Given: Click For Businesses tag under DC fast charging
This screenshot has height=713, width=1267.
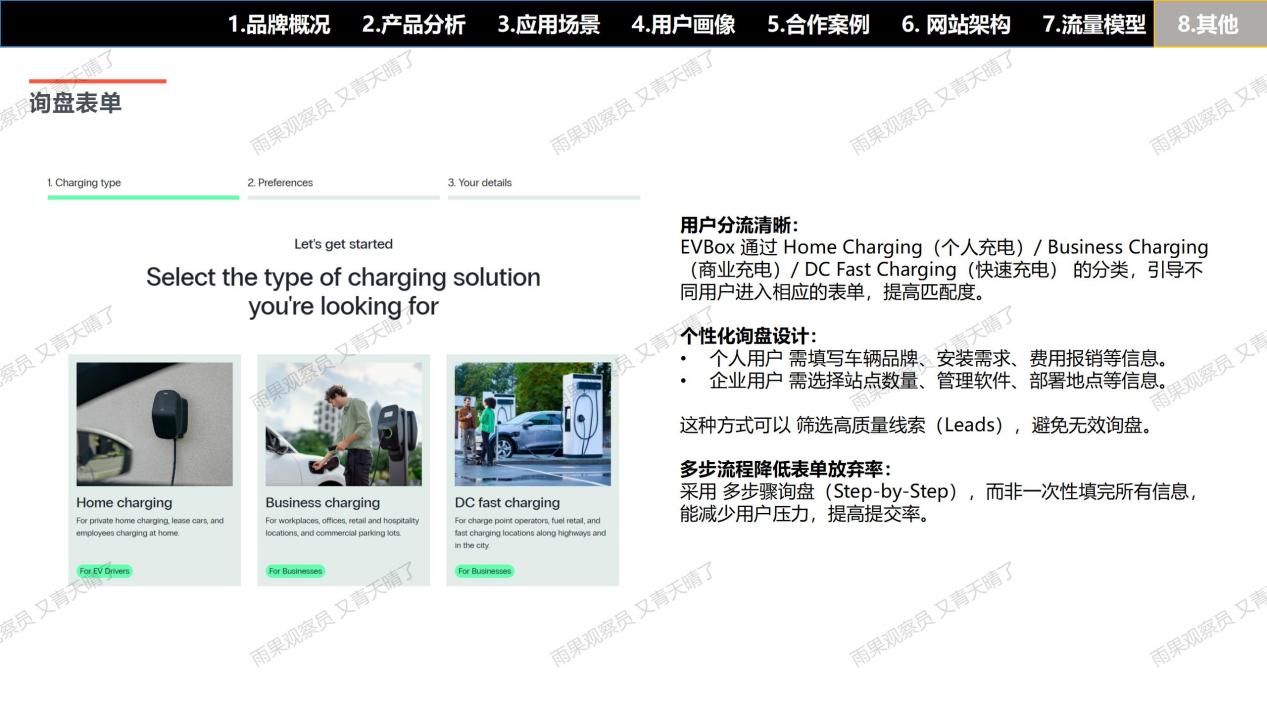Looking at the screenshot, I should 484,571.
